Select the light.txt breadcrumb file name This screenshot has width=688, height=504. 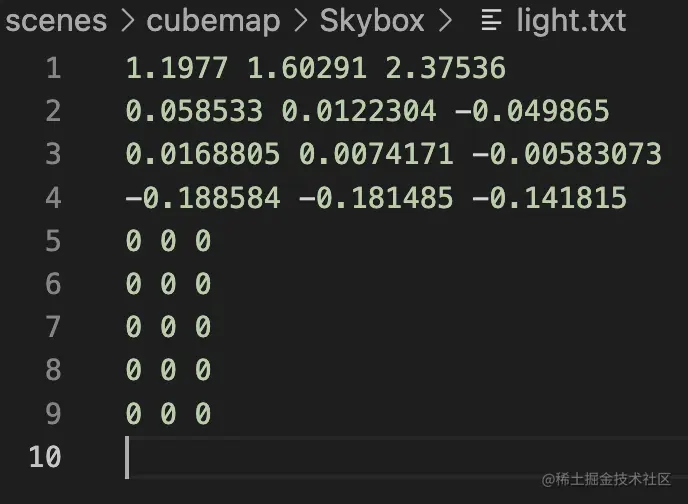point(571,21)
